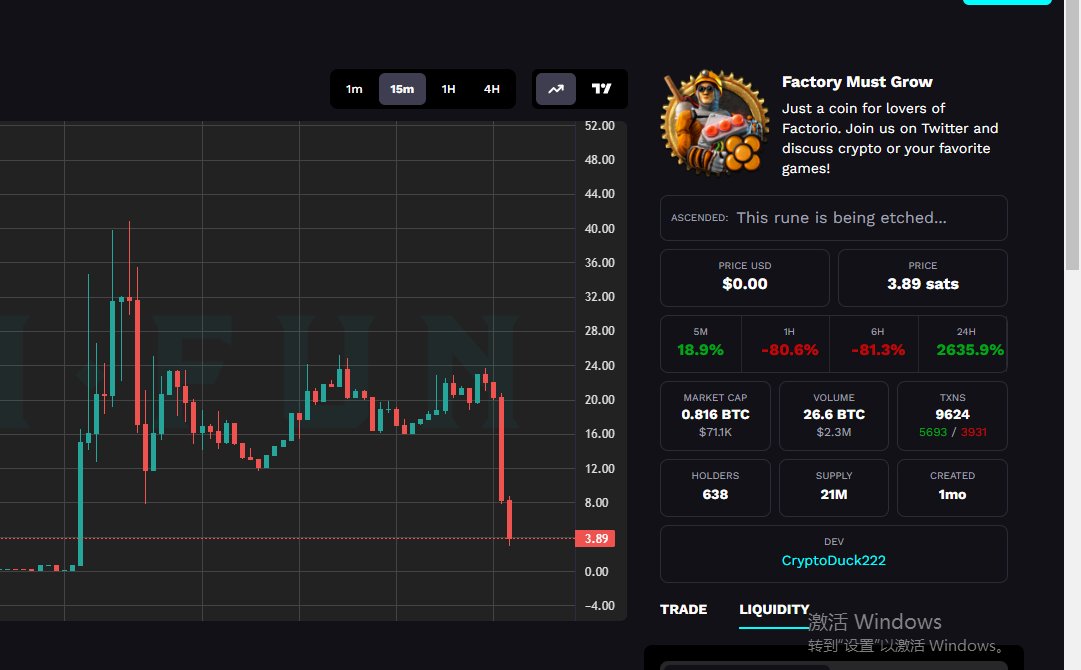Click the $71.1K market cap USD value

(x=715, y=432)
